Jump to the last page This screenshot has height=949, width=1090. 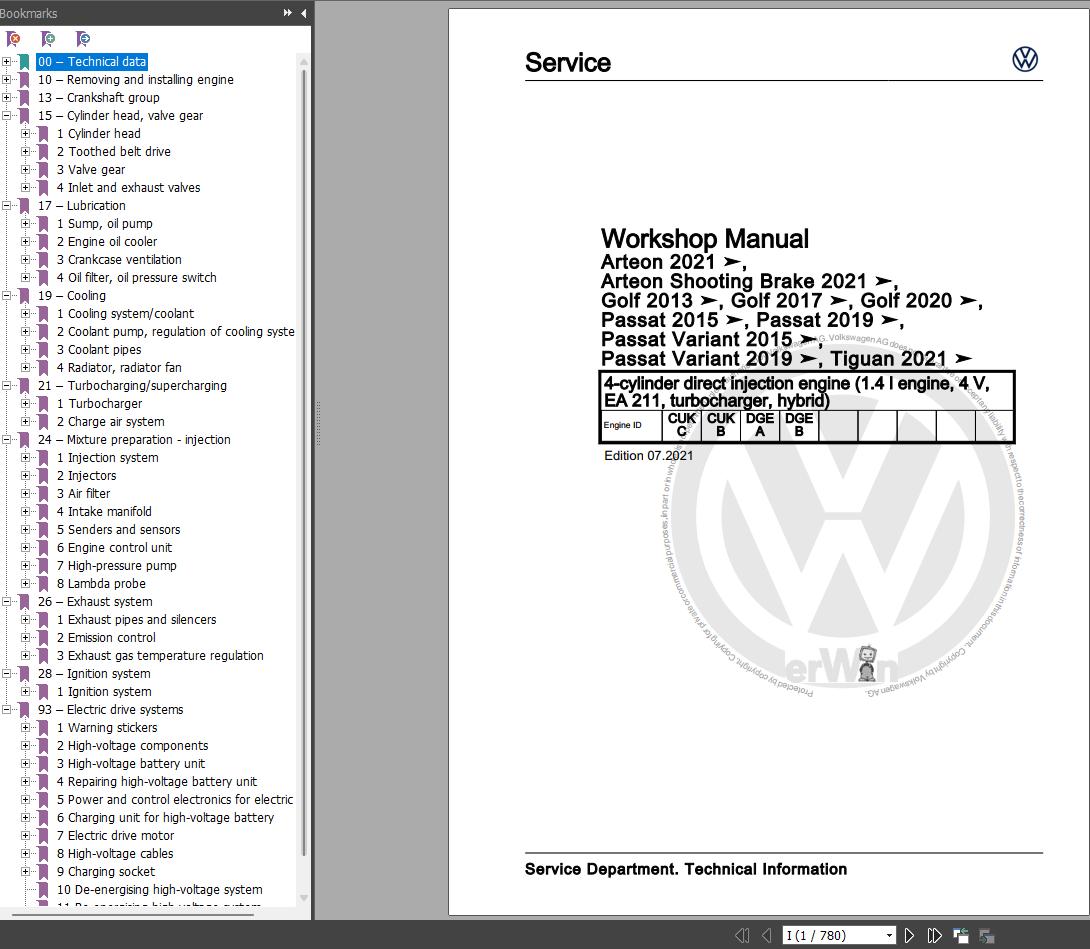[934, 936]
